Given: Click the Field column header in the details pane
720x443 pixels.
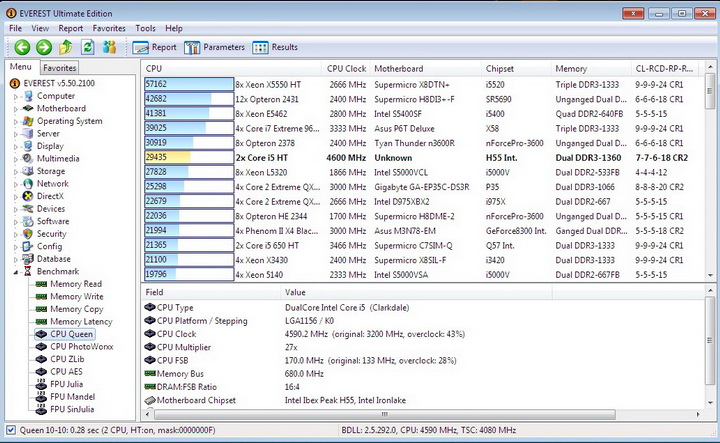Looking at the screenshot, I should pos(211,292).
